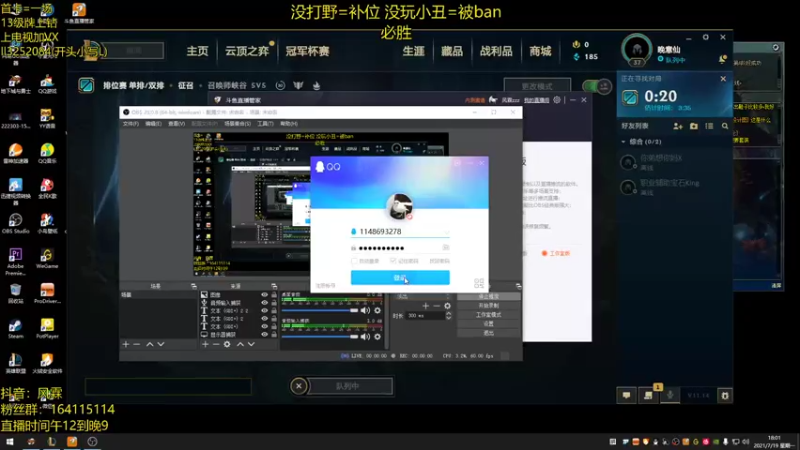Click the dock pop-out icon on 来源 panel
Viewport: 800px width, 450px height.
274,286
